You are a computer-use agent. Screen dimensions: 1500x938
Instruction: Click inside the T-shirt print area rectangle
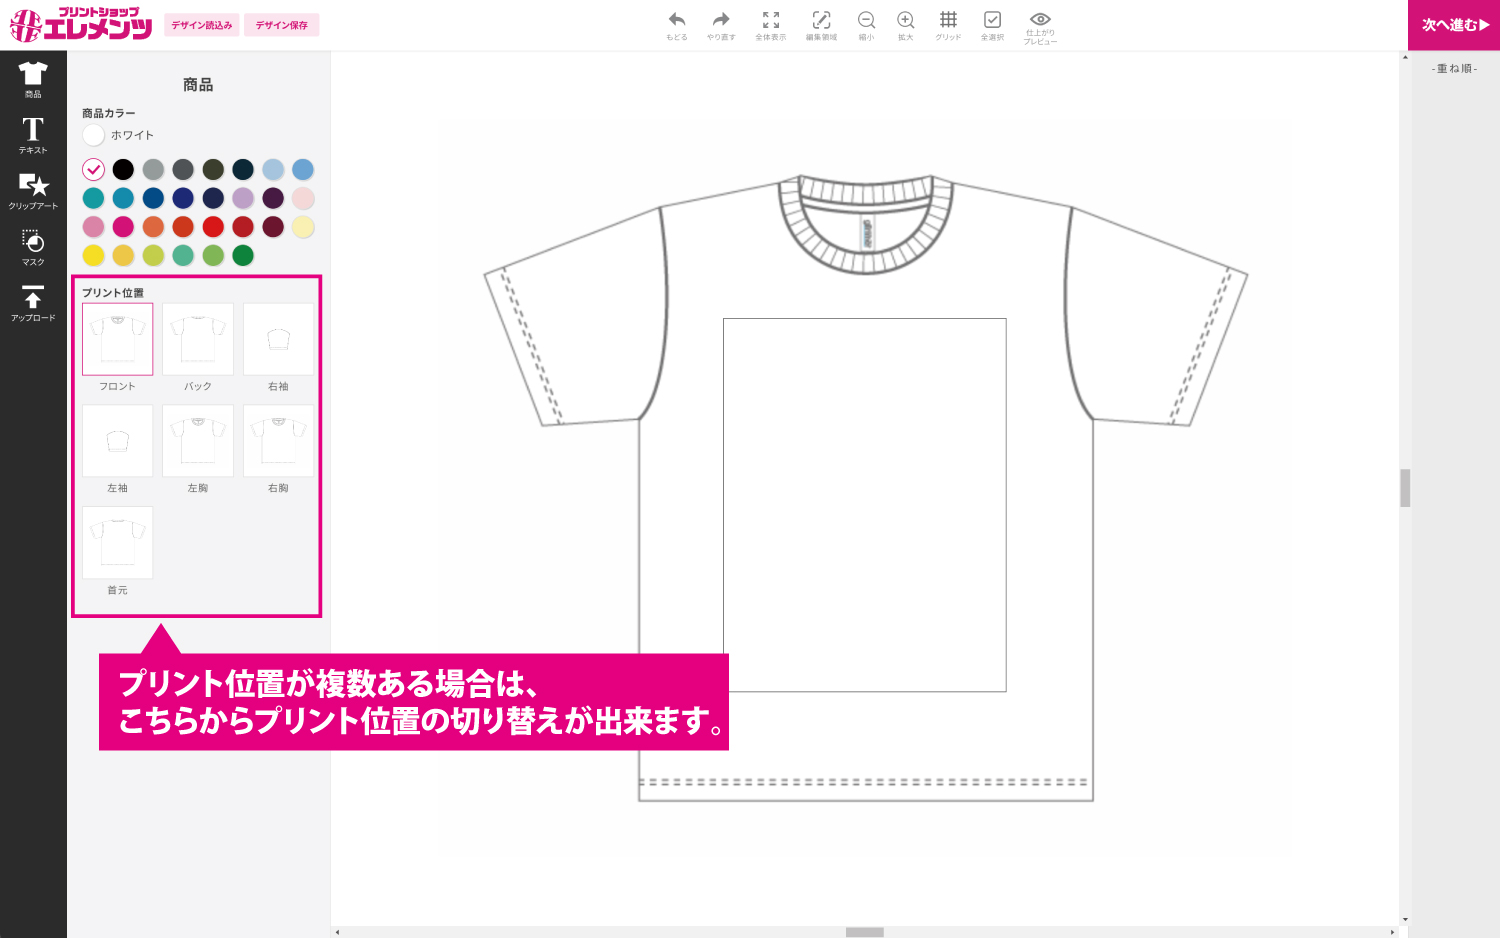tap(865, 505)
